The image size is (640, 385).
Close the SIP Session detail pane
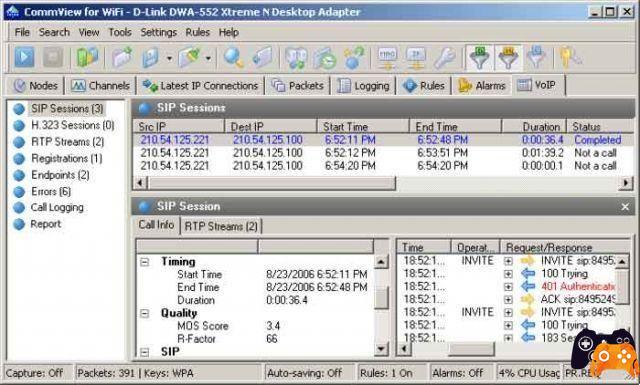(625, 207)
